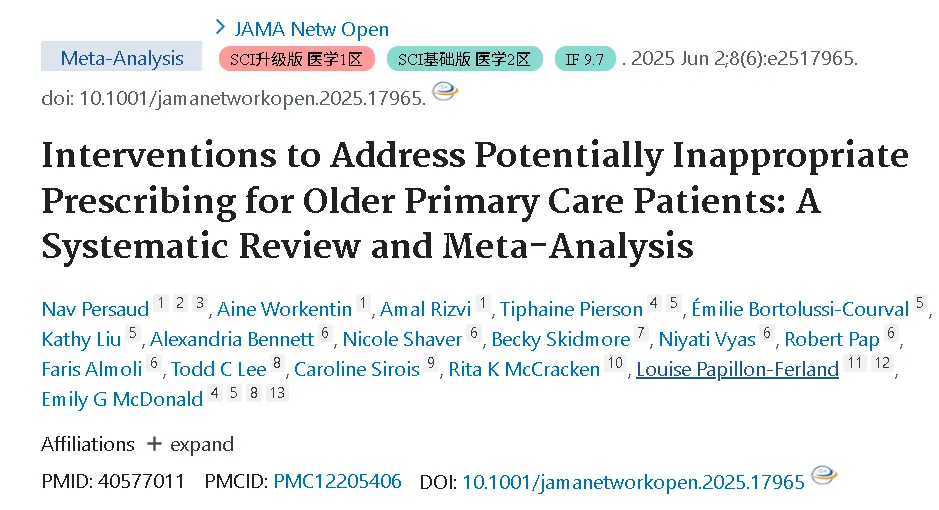Click author Tiphaine Pierson
939x510 pixels.
coord(571,309)
